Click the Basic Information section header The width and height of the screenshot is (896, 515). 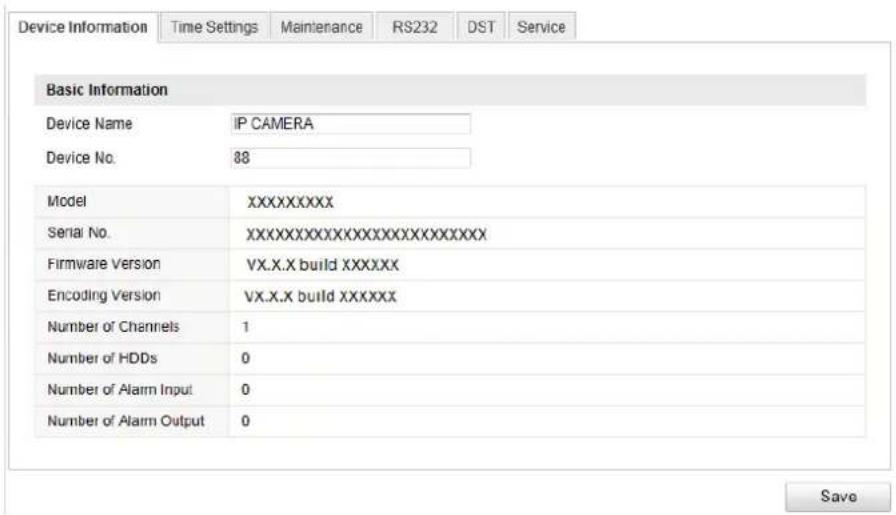(450, 90)
